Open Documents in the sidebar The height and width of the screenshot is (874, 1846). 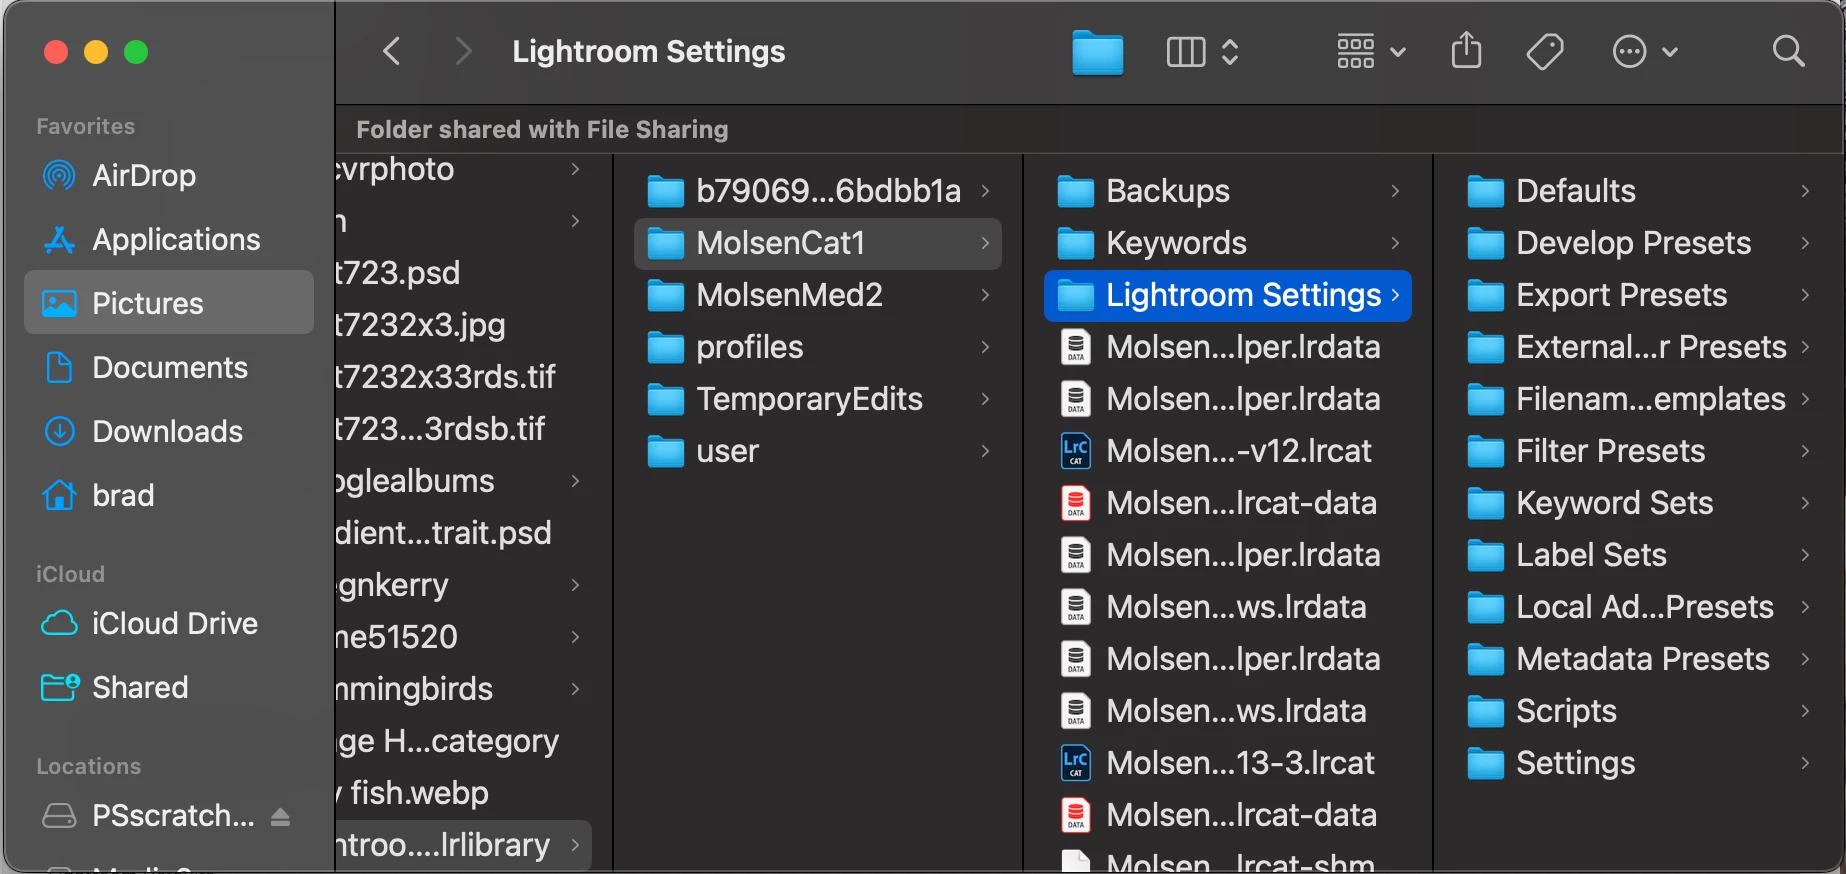click(169, 368)
